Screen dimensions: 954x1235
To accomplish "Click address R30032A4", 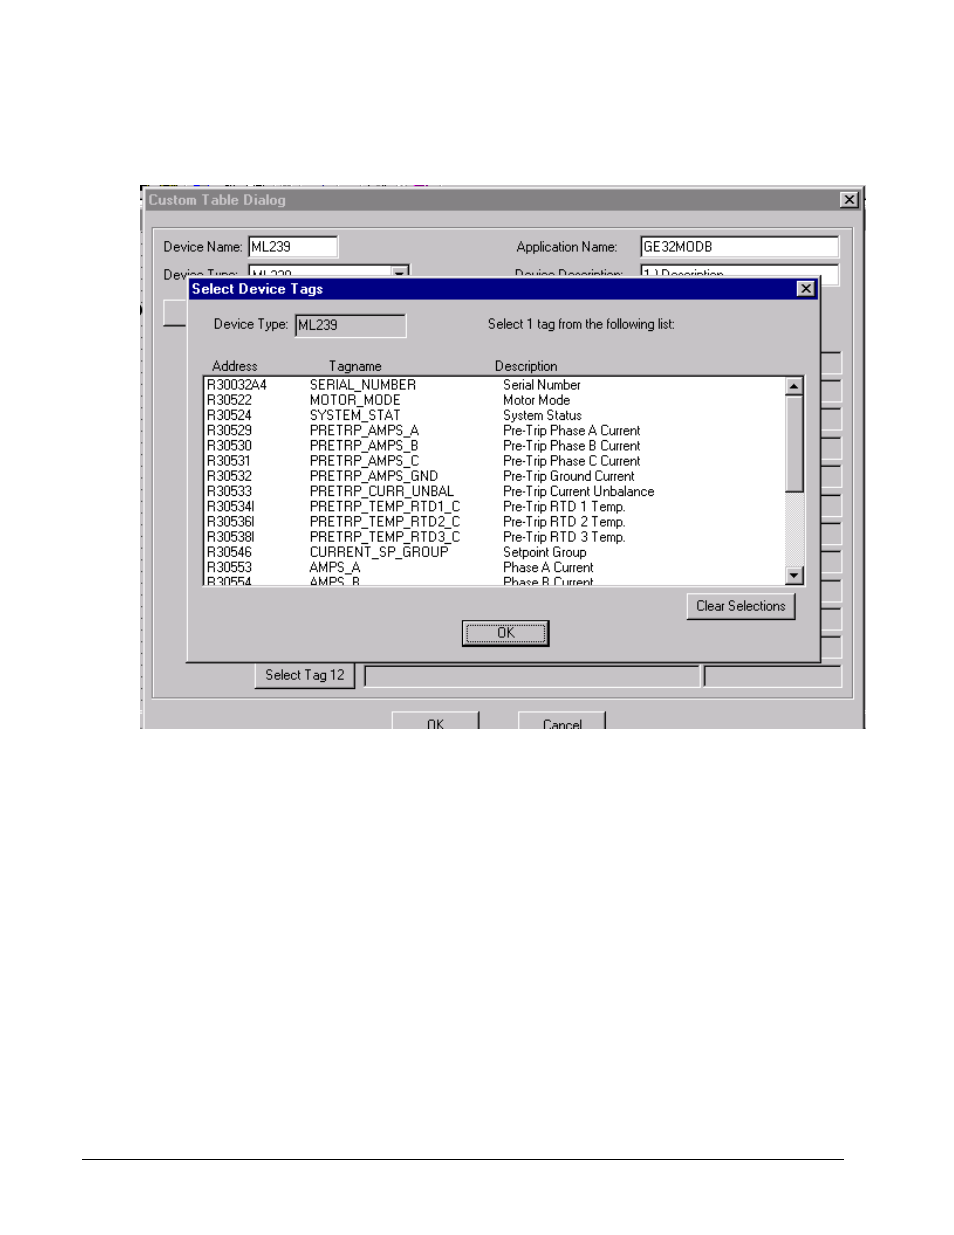I will (237, 385).
